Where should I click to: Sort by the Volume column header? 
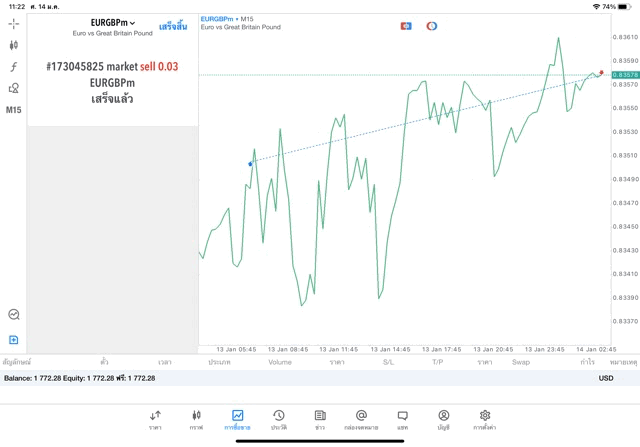(280, 362)
